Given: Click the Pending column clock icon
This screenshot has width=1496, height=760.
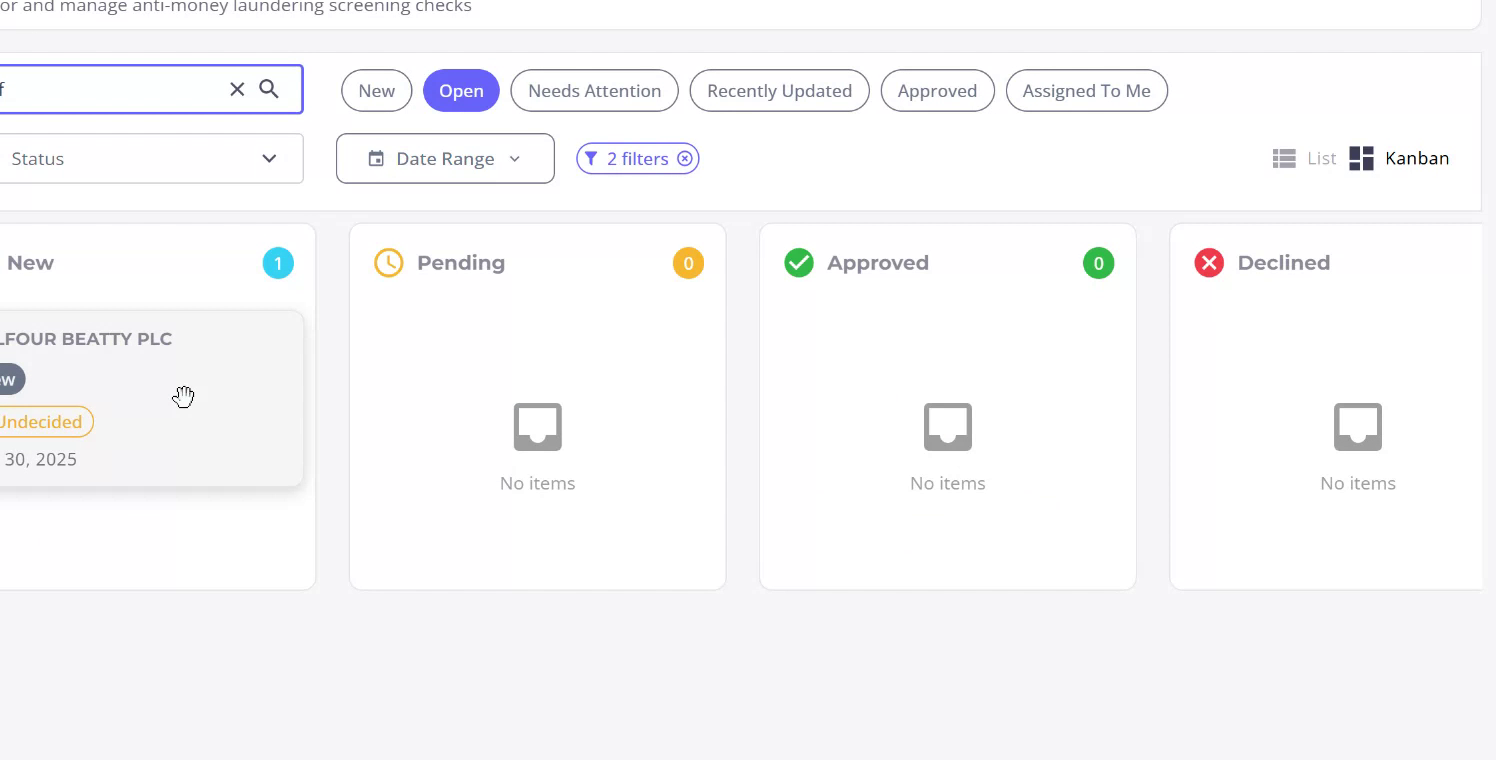Looking at the screenshot, I should click(x=388, y=263).
